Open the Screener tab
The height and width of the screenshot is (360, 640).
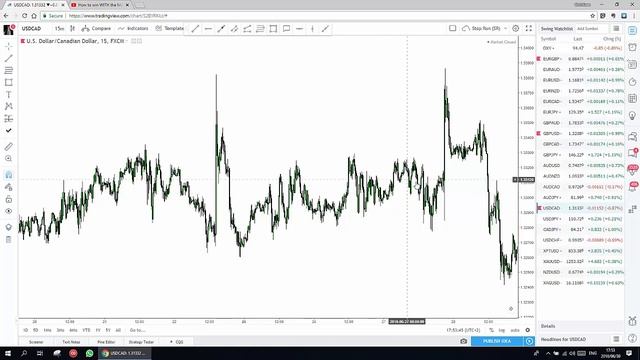point(36,342)
